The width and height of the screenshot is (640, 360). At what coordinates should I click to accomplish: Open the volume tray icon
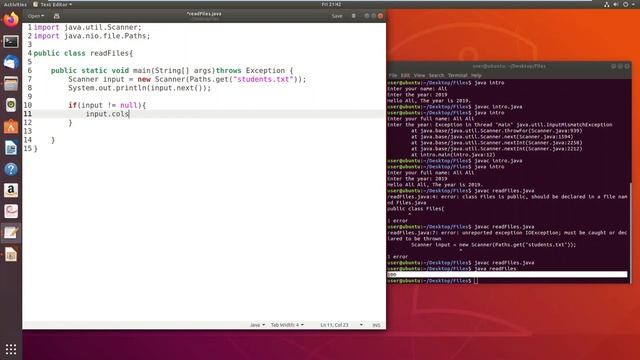(616, 4)
